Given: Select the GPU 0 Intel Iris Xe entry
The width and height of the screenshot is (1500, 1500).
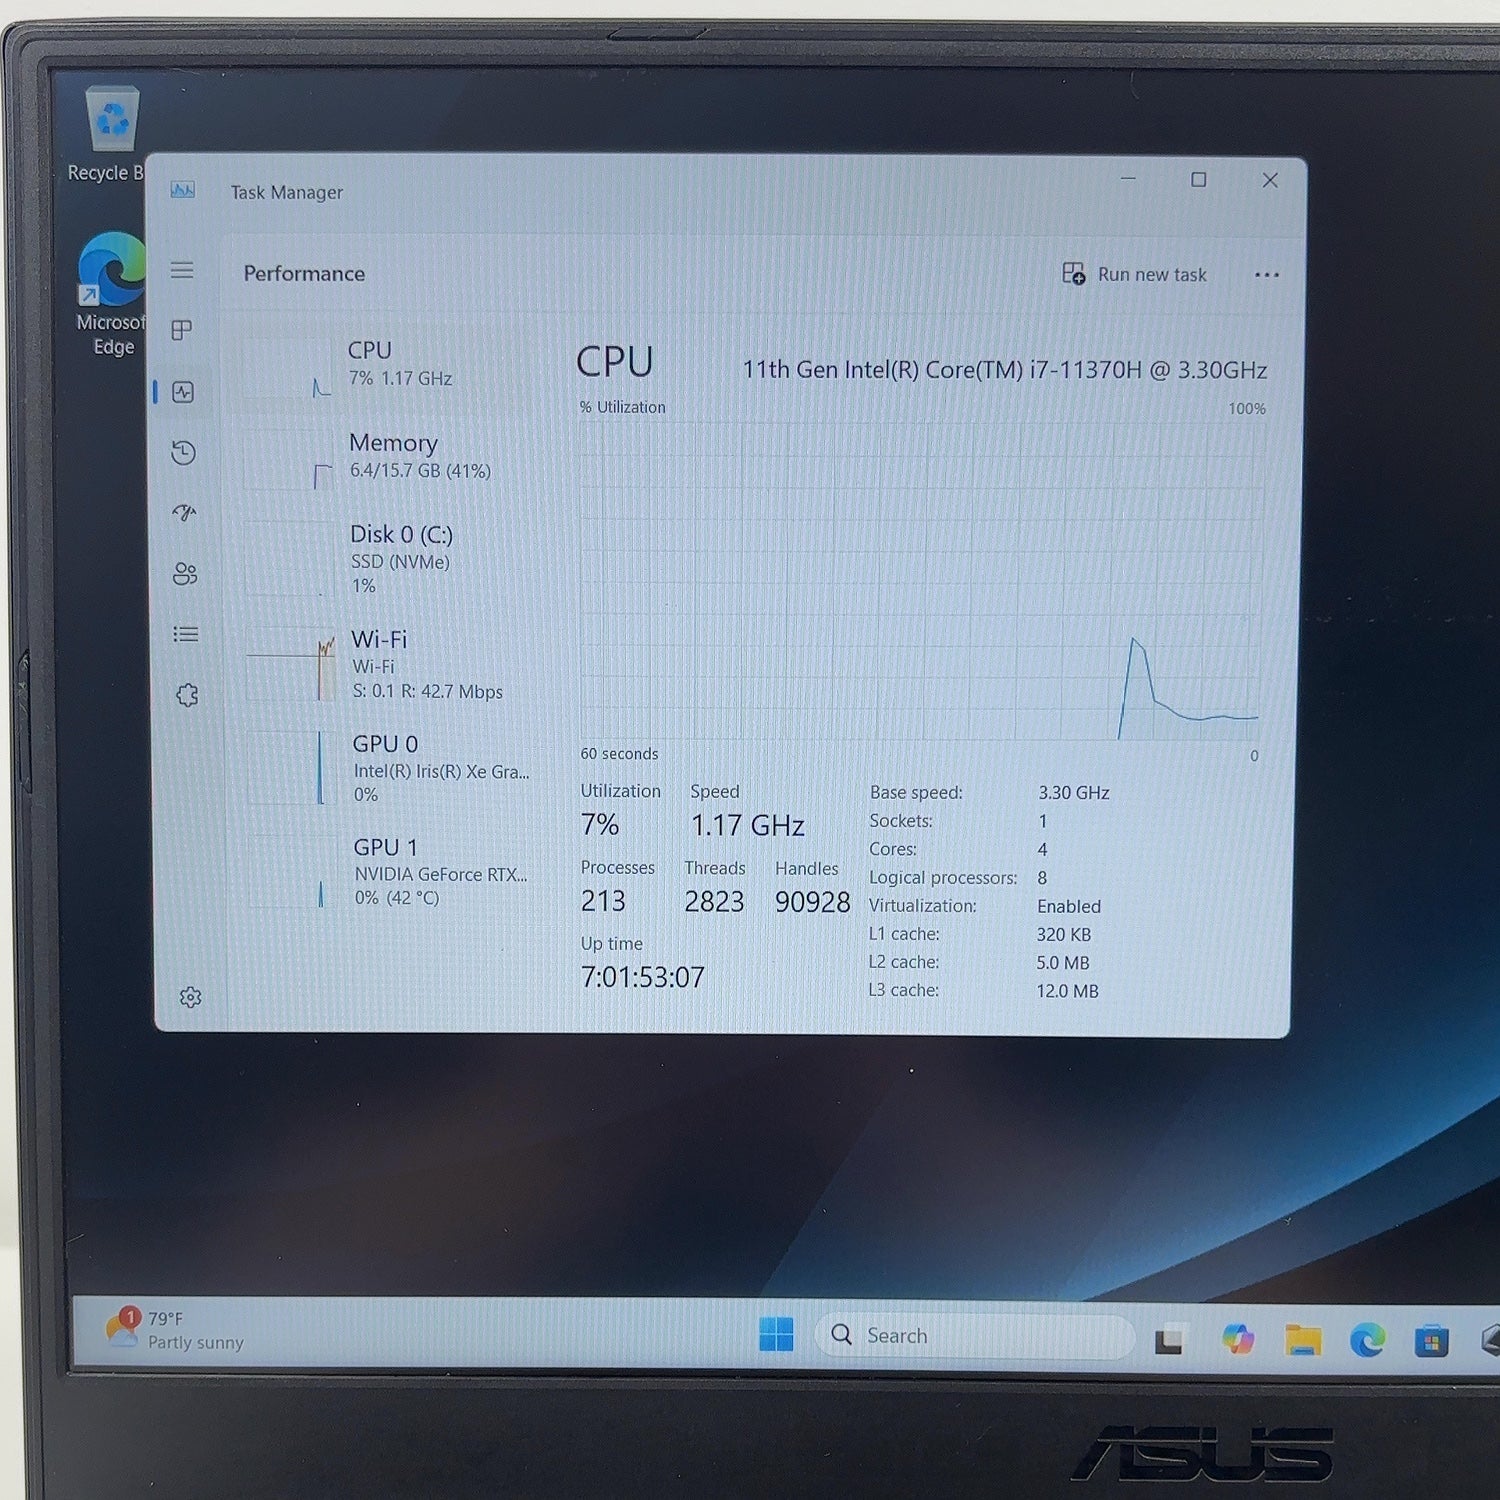Looking at the screenshot, I should (390, 768).
